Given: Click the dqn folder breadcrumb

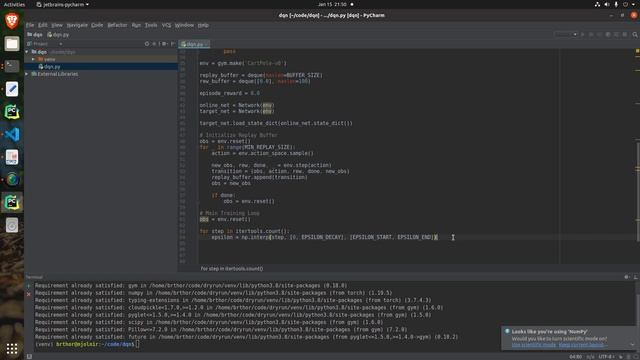Looking at the screenshot, I should click(35, 35).
